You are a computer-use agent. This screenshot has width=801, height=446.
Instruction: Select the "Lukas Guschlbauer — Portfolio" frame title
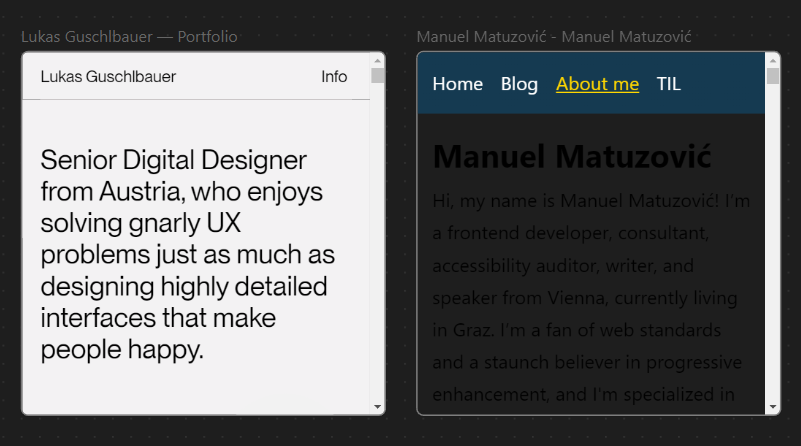[129, 37]
